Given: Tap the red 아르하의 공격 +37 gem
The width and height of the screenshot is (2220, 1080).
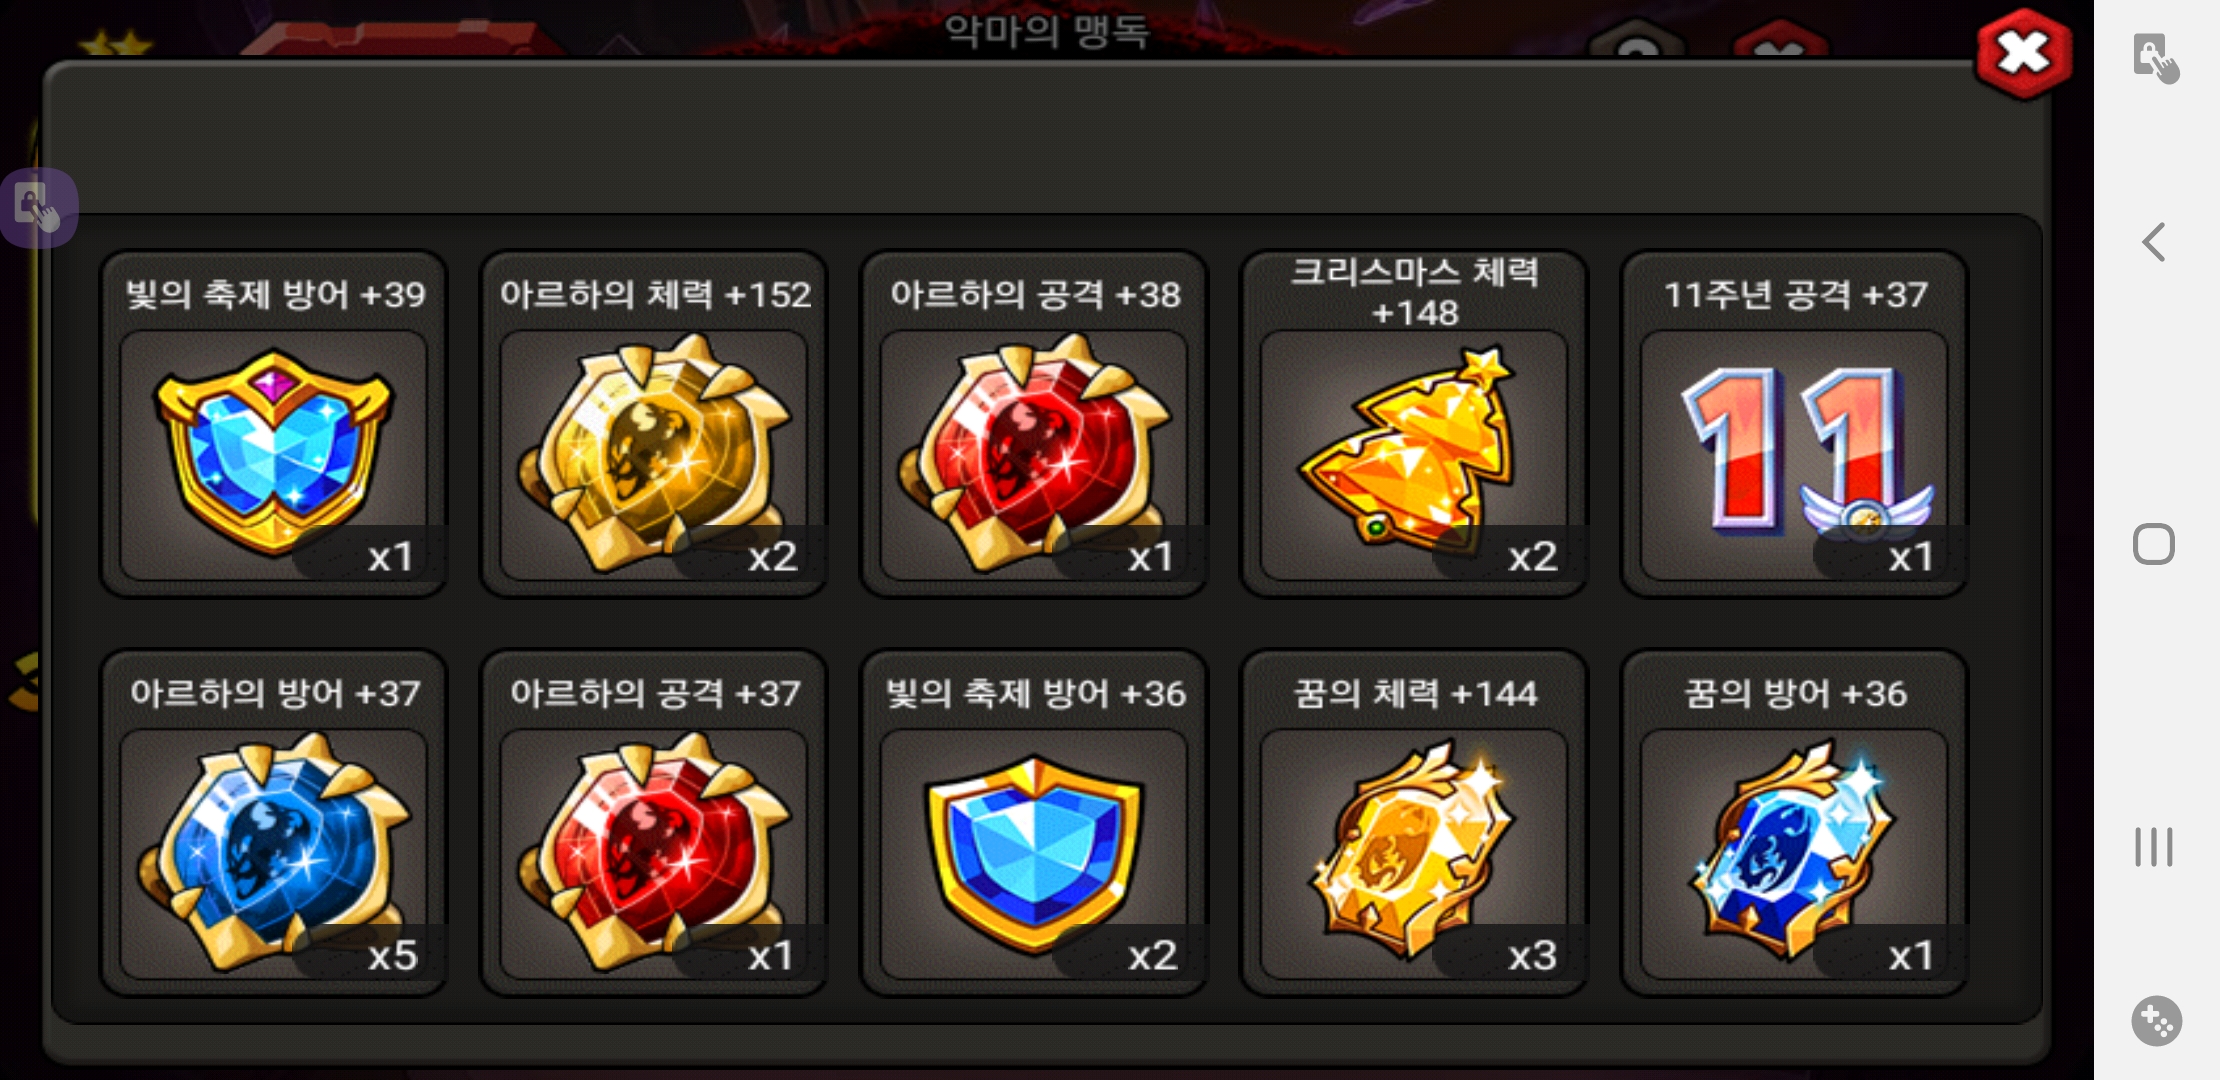Looking at the screenshot, I should pos(654,854).
